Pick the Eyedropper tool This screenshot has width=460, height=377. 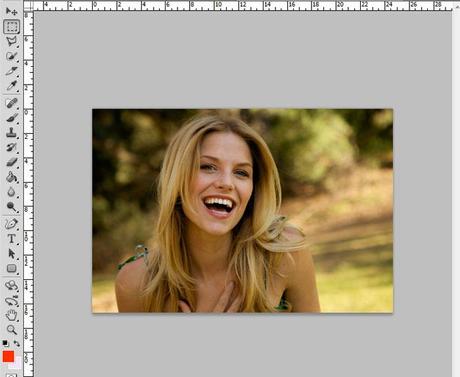pos(11,86)
